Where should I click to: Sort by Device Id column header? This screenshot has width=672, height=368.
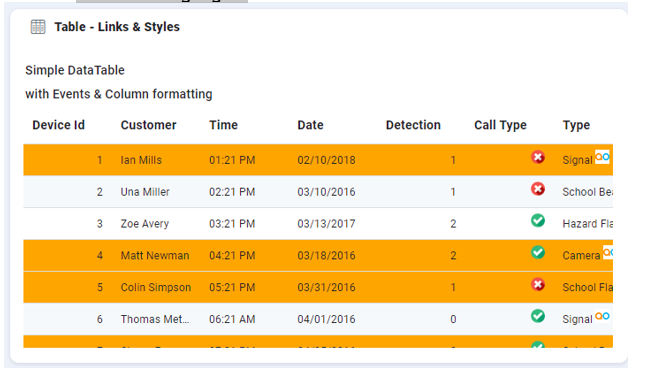(59, 125)
